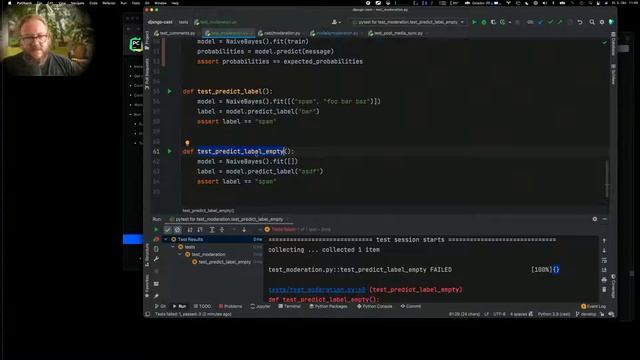Click wrench icon in Run panel sidebar
The height and width of the screenshot is (360, 640).
(x=156, y=259)
